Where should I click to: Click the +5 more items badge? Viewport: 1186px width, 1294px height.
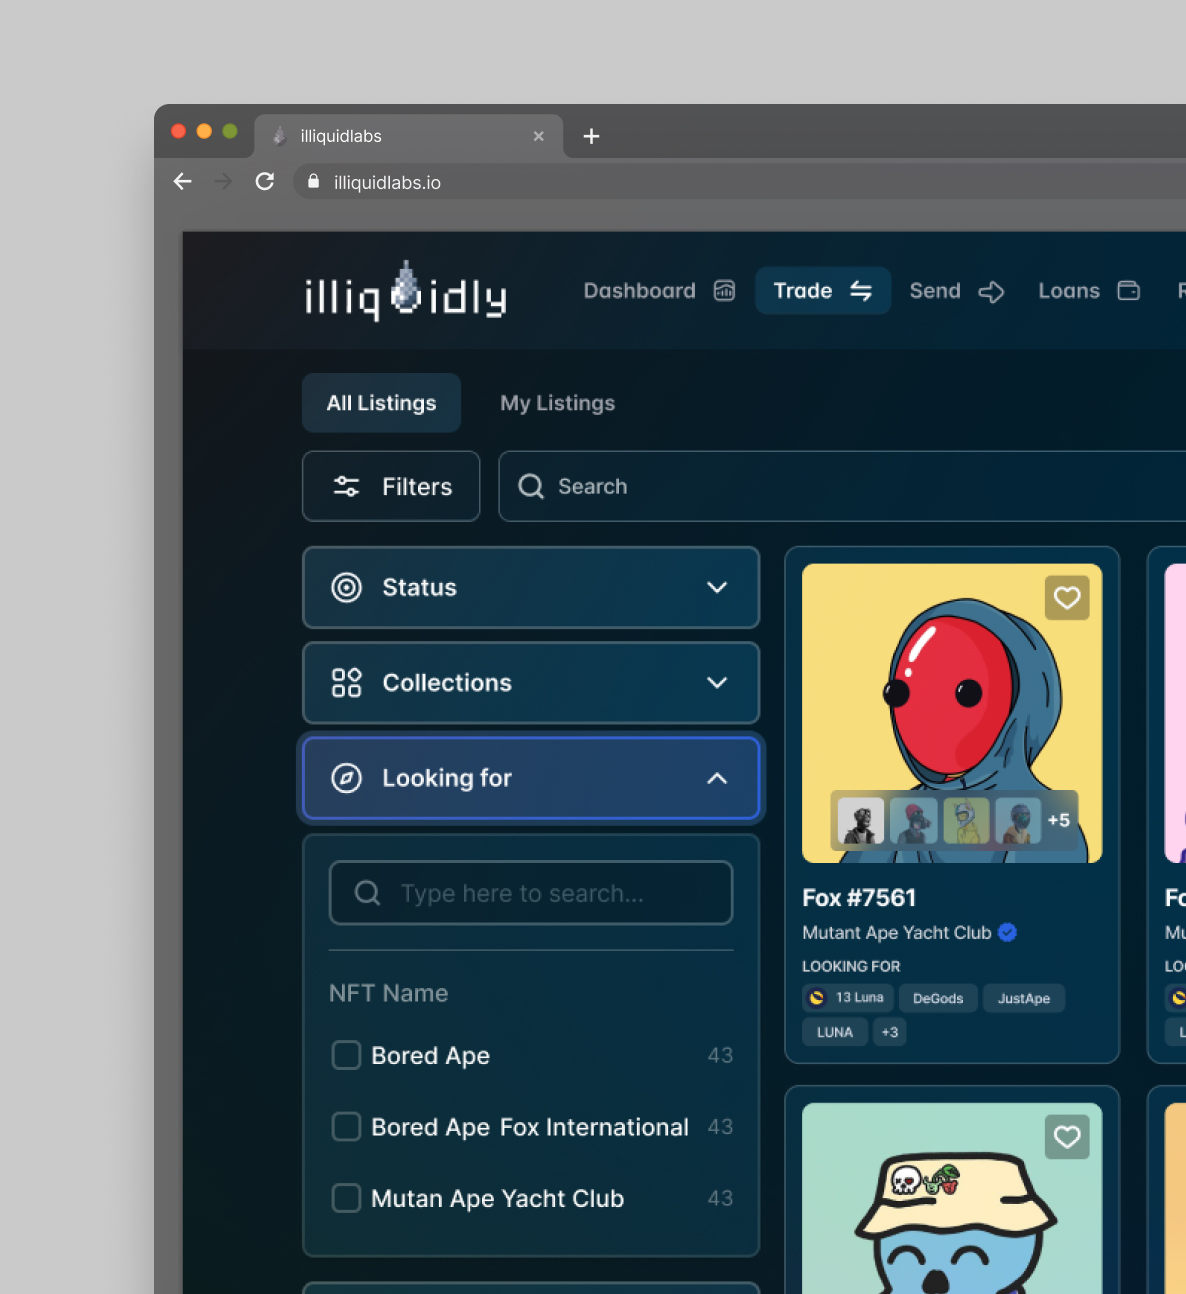click(x=1059, y=820)
